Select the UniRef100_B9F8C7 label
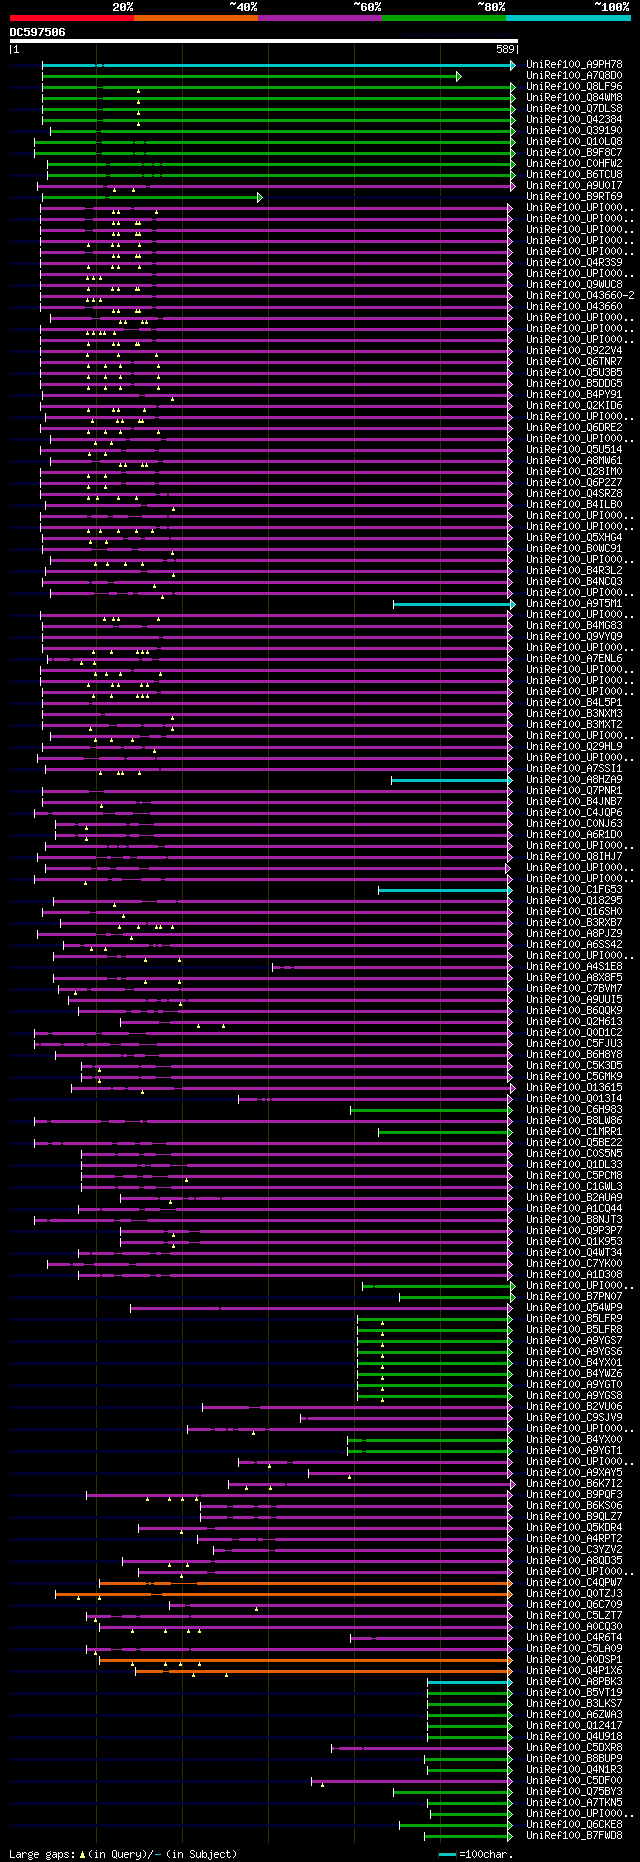 (x=574, y=152)
